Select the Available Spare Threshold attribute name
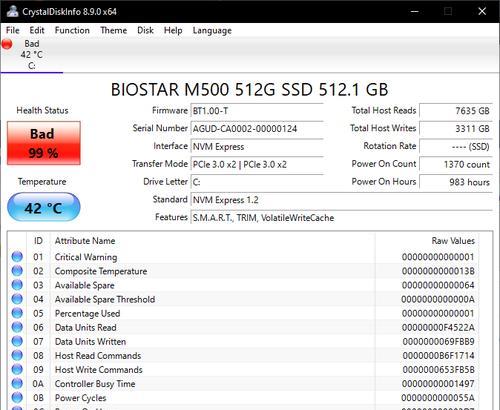This screenshot has width=500, height=410. [105, 299]
